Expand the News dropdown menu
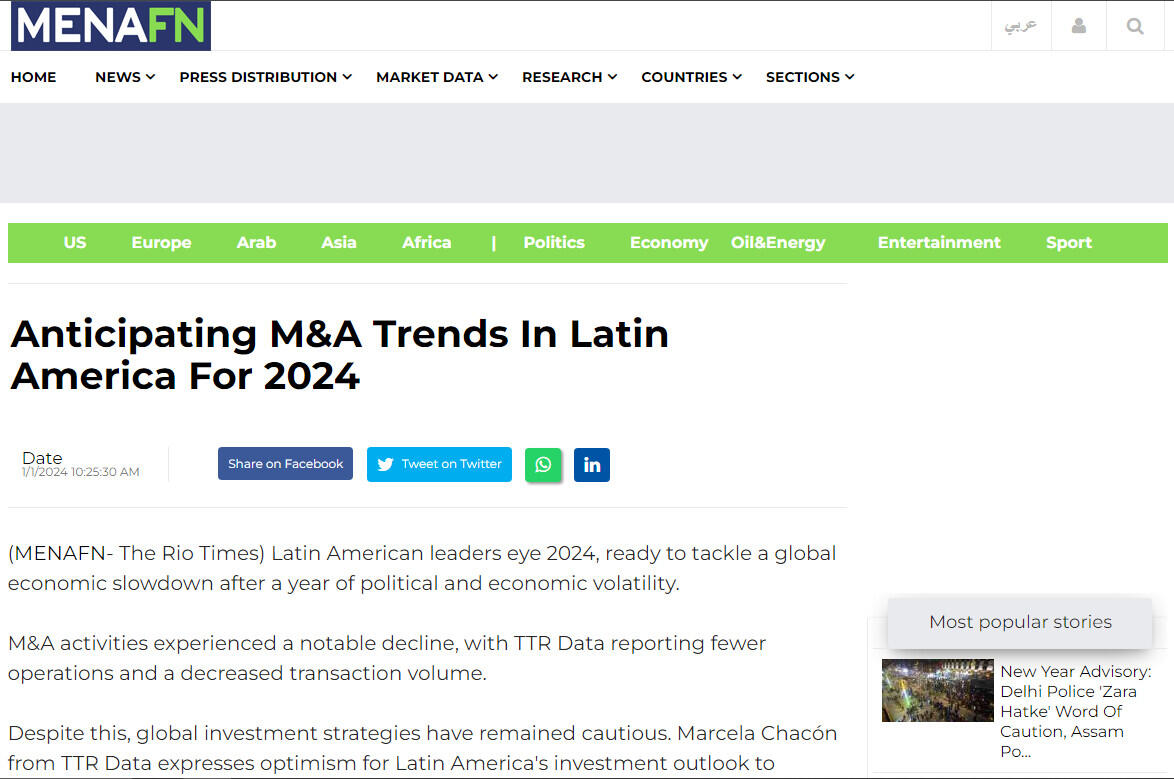This screenshot has height=779, width=1174. pos(125,77)
